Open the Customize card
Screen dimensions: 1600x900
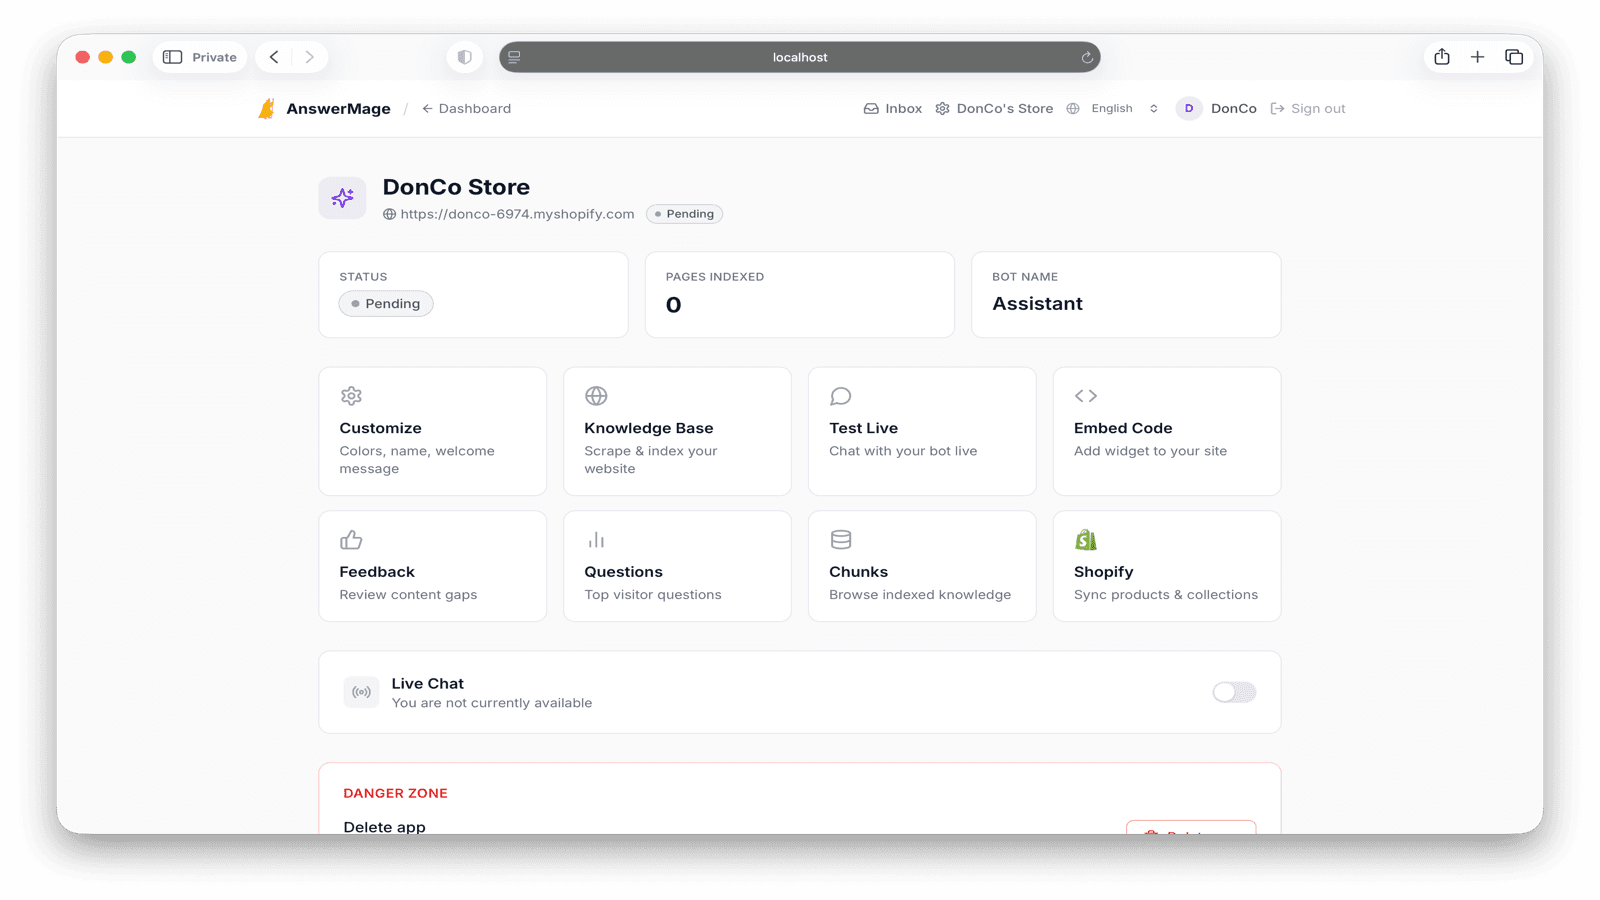click(x=433, y=431)
